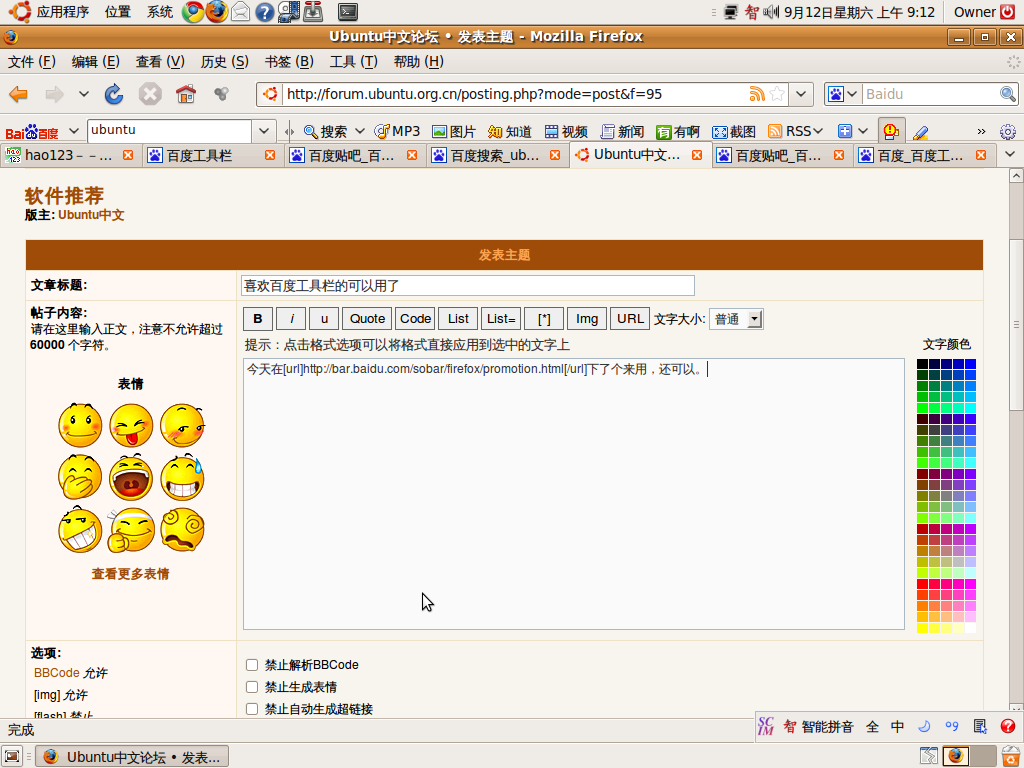Screen dimensions: 1024x768
Task: Expand the 搜索 button dropdown
Action: pyautogui.click(x=359, y=131)
